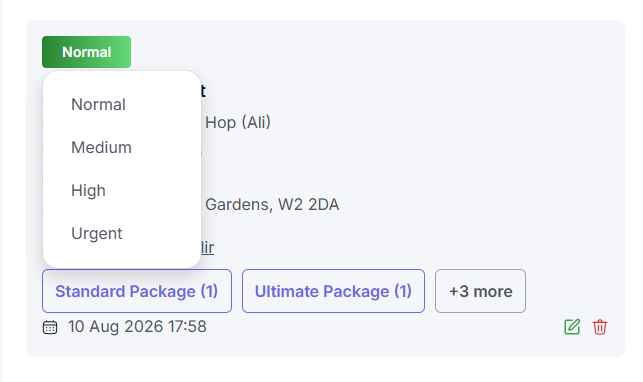This screenshot has width=643, height=382.
Task: Click the bold card title behind the menu
Action: coord(203,91)
